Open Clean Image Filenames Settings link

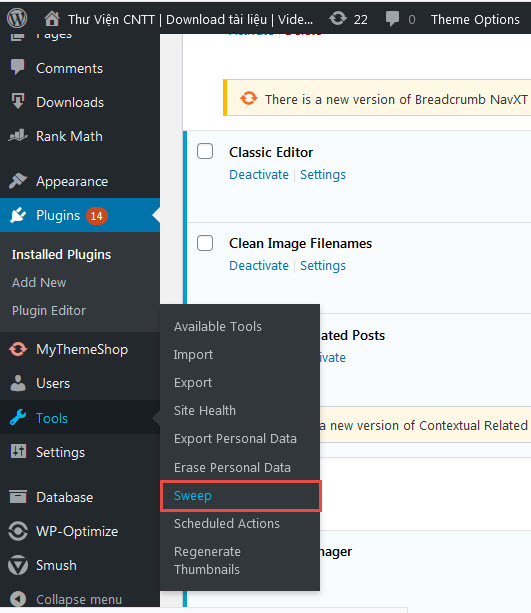click(323, 265)
